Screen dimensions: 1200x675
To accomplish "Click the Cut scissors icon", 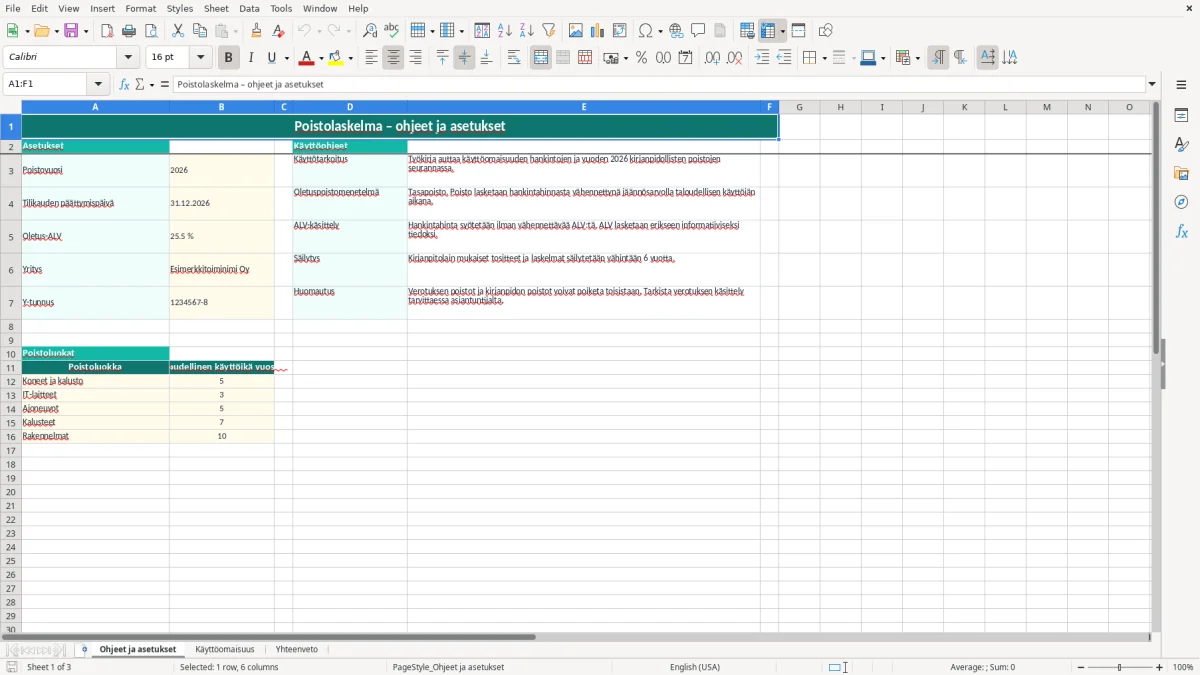I will (x=178, y=31).
